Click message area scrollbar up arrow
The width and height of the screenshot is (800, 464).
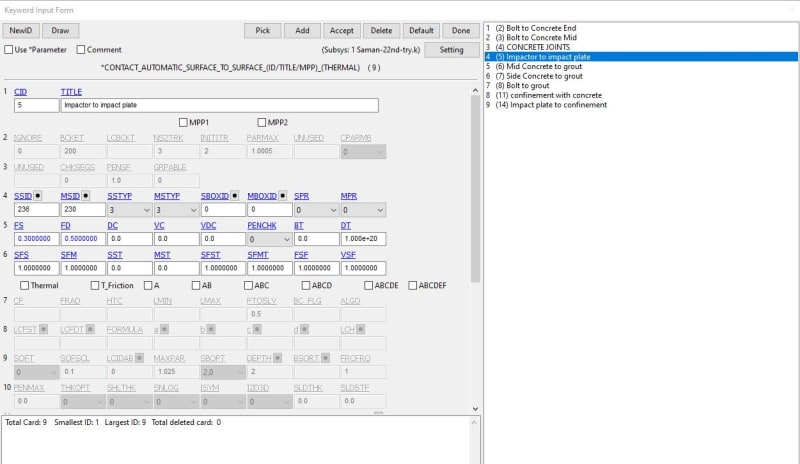tap(474, 423)
